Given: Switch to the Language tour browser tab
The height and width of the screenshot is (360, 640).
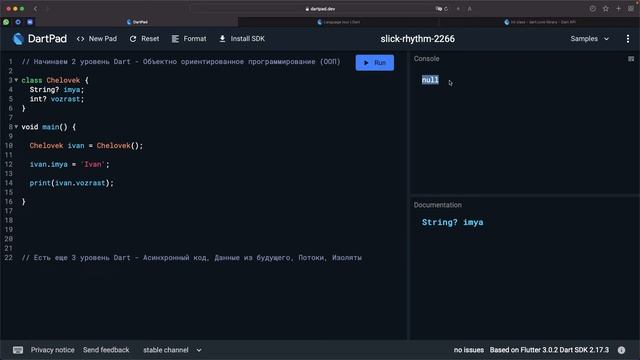Looking at the screenshot, I should (x=339, y=22).
